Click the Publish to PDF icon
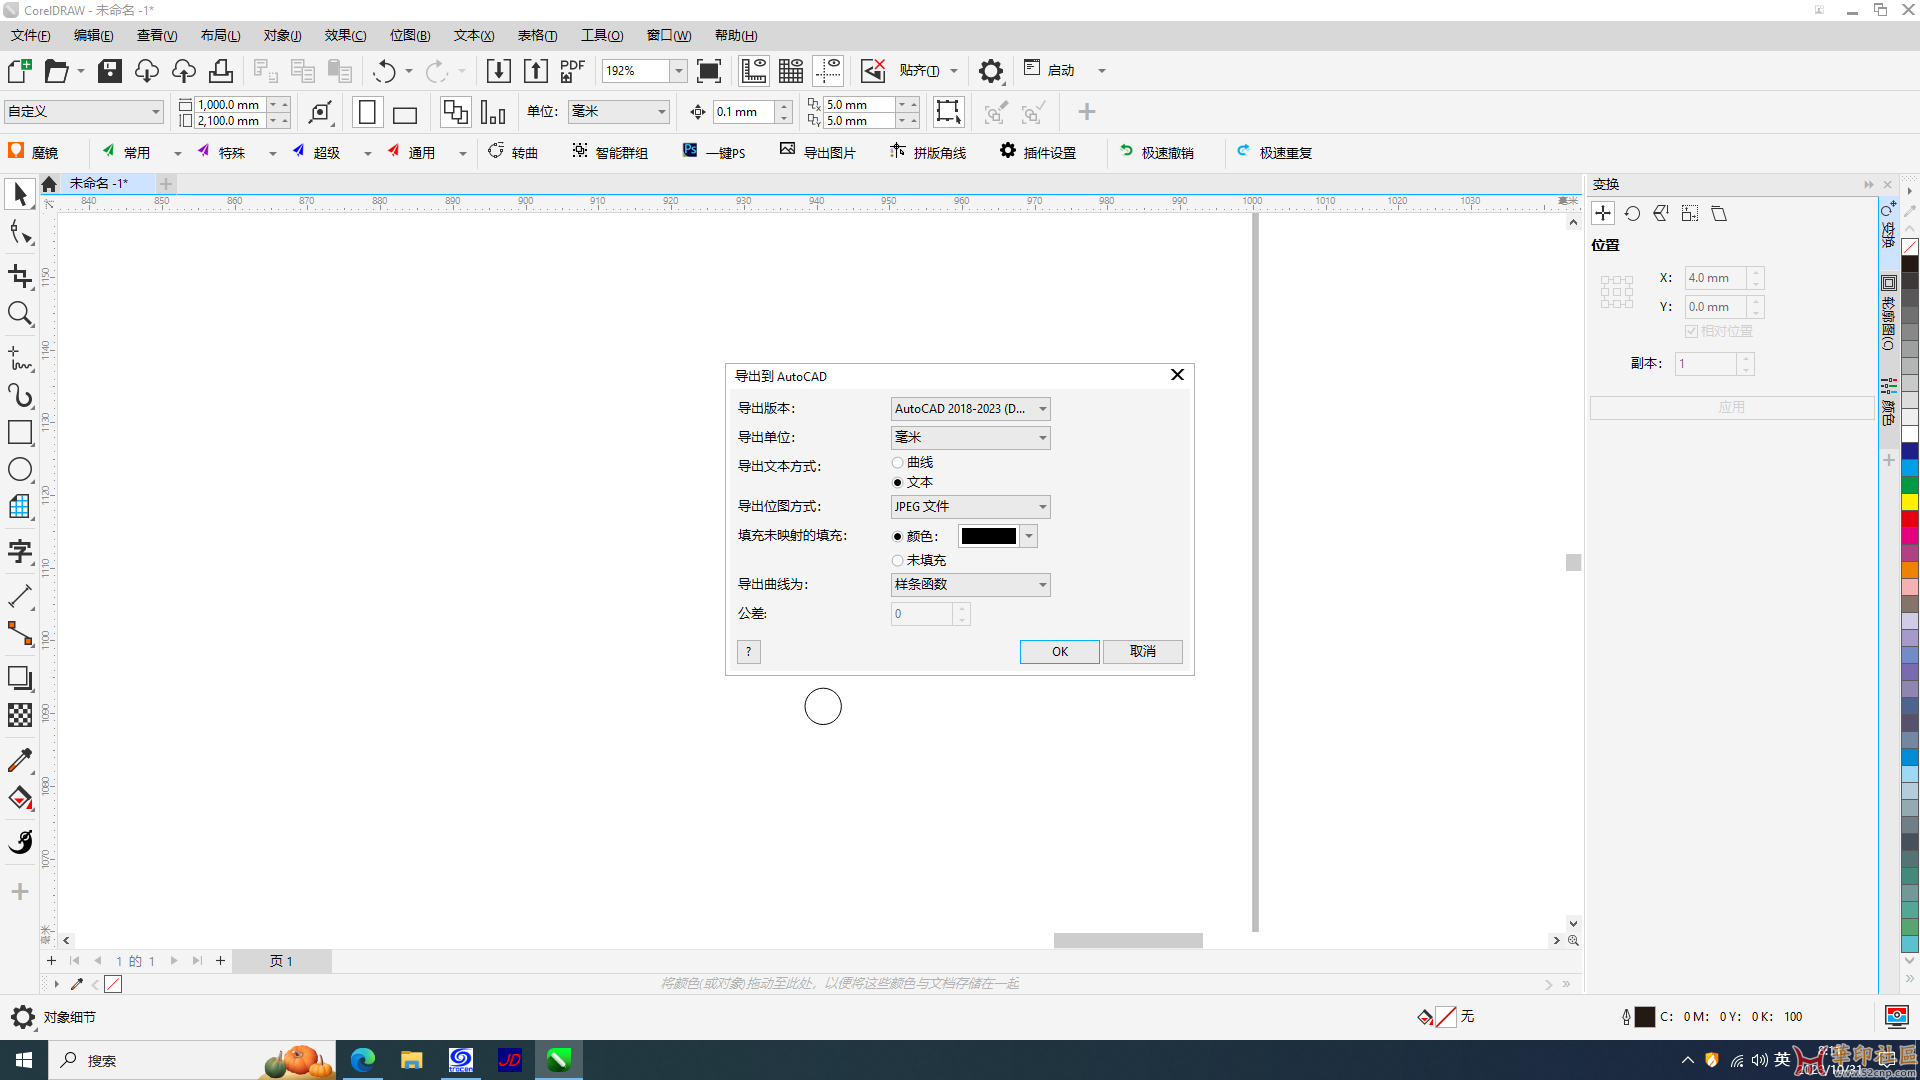This screenshot has width=1920, height=1080. click(573, 71)
